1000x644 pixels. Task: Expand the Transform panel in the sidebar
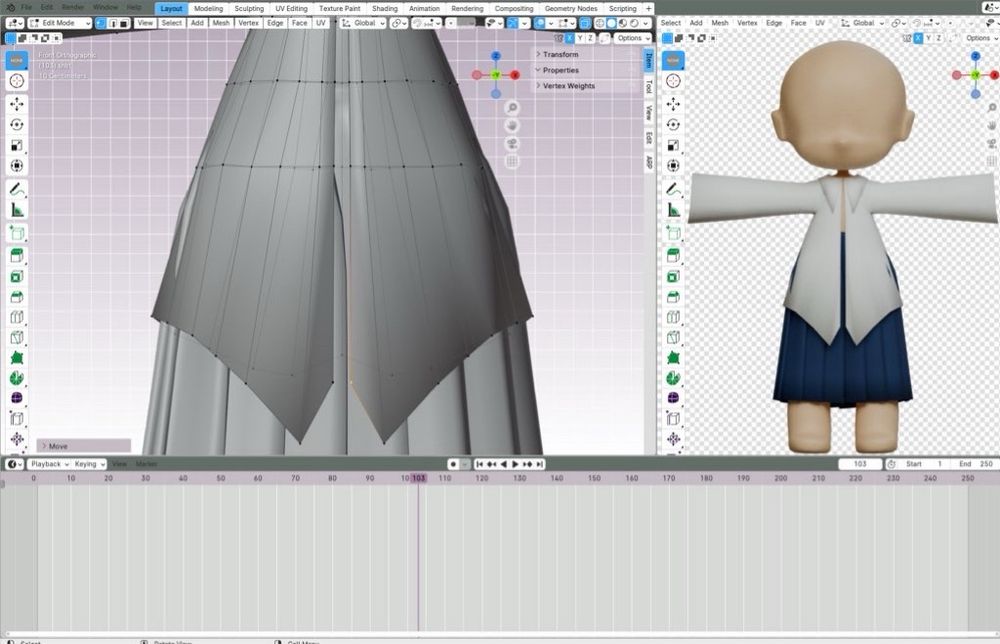pyautogui.click(x=560, y=55)
